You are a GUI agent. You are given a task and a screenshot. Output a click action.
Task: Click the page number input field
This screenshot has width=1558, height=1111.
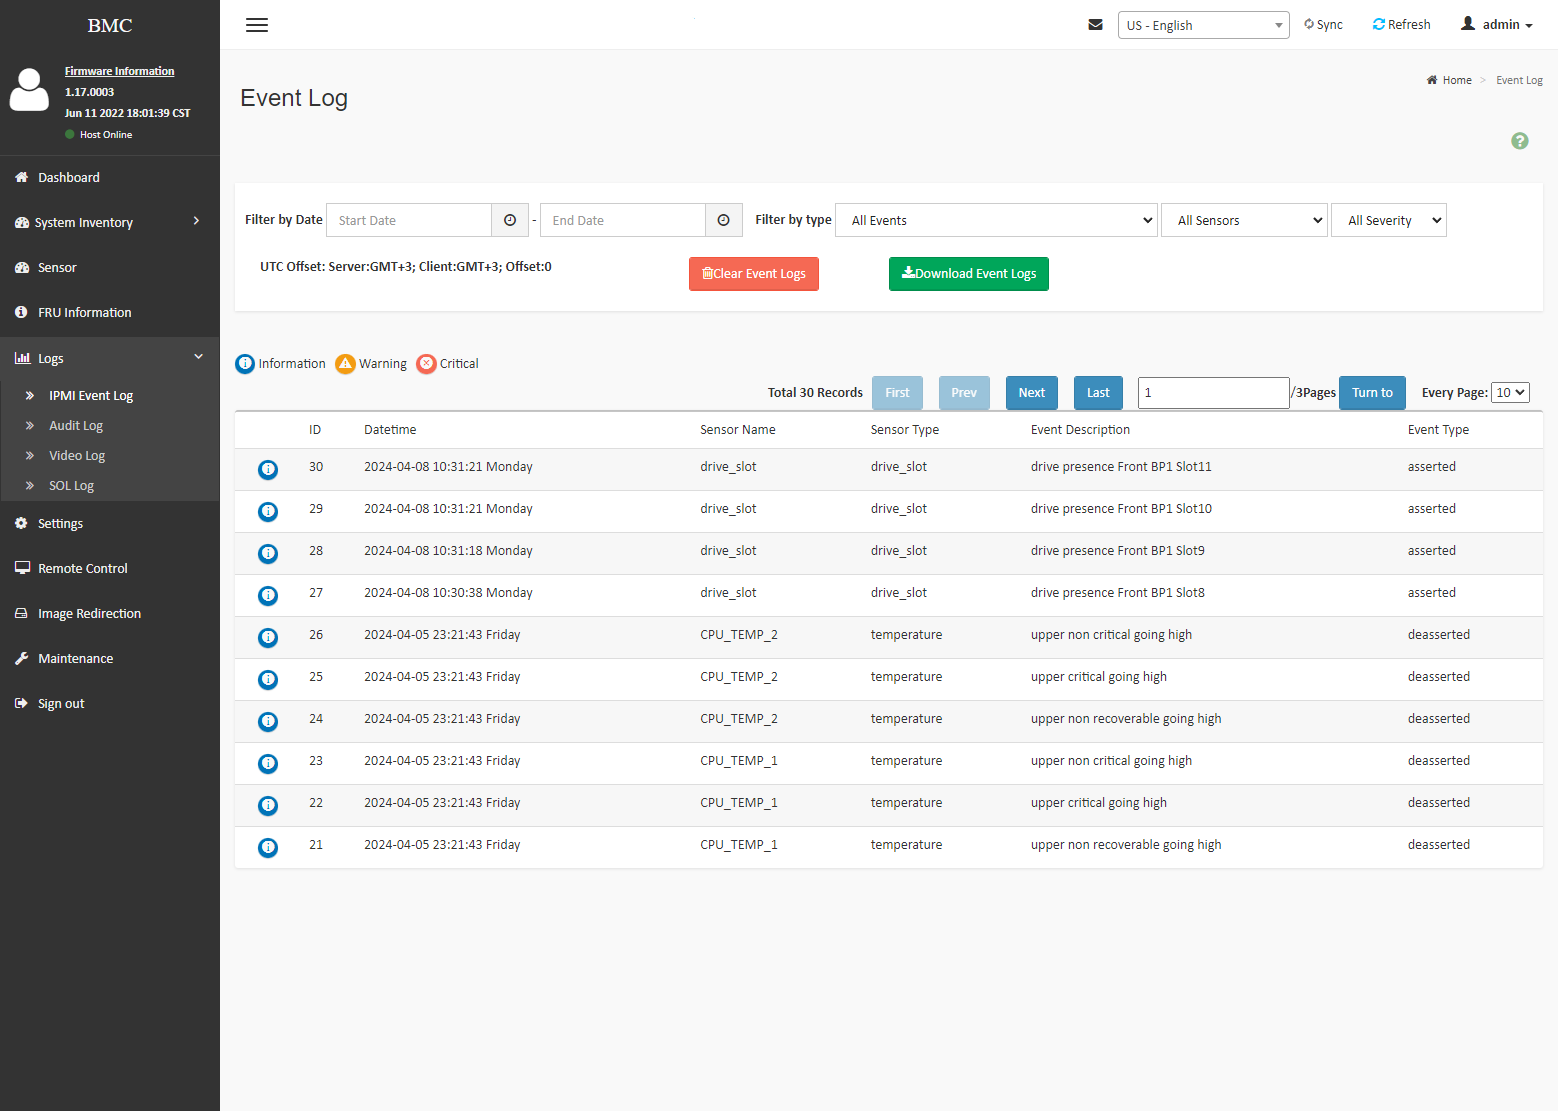1214,393
